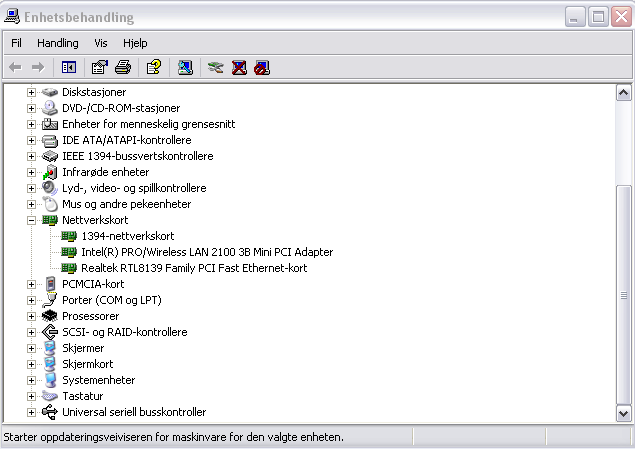Click the vertical scrollbar thumb

click(x=623, y=295)
